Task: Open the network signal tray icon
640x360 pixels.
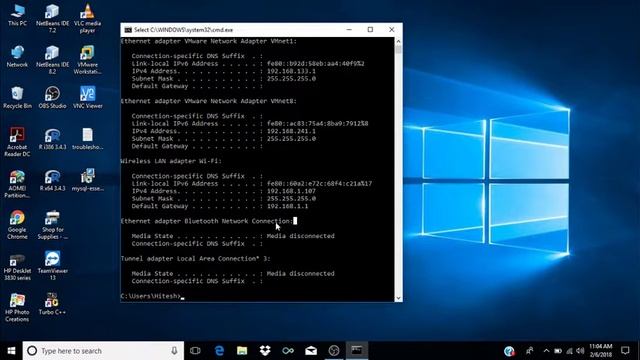Action: pos(569,351)
